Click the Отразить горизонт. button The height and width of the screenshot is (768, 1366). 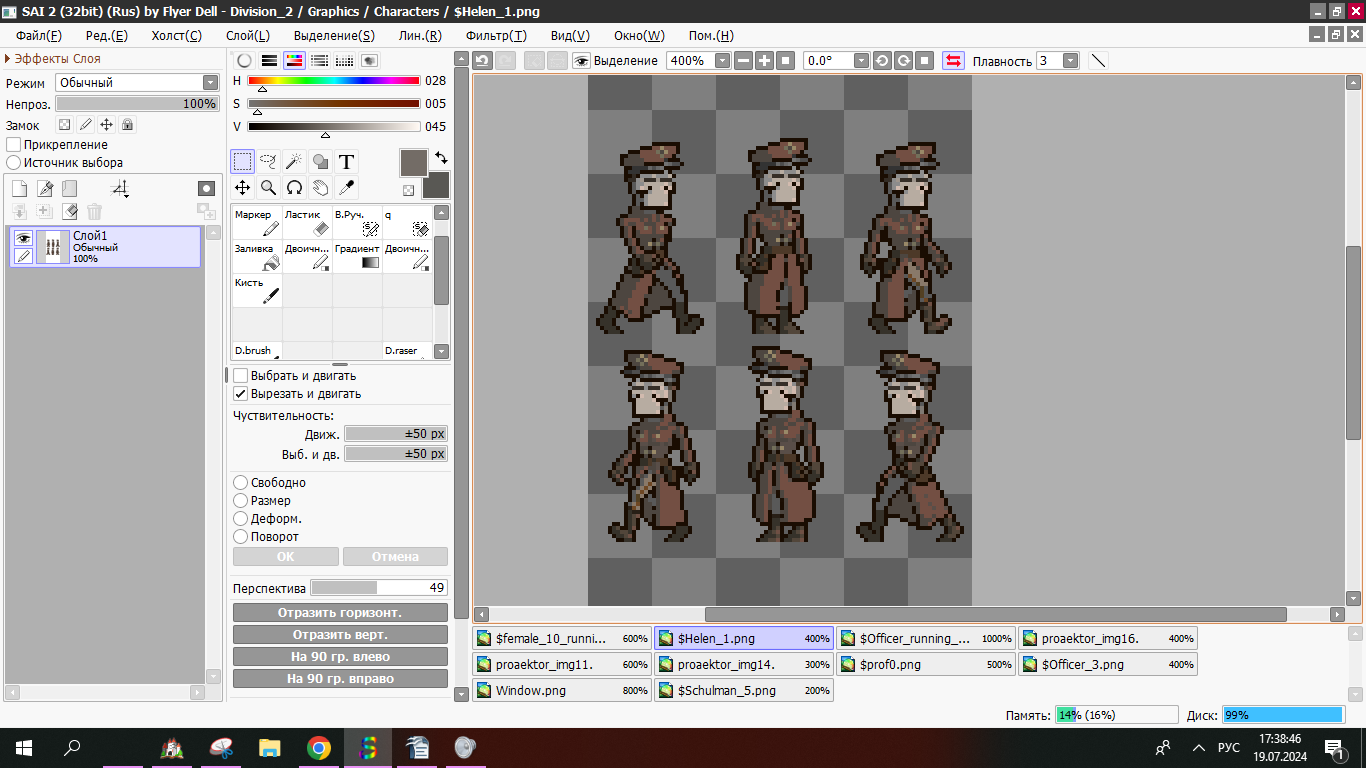(340, 613)
